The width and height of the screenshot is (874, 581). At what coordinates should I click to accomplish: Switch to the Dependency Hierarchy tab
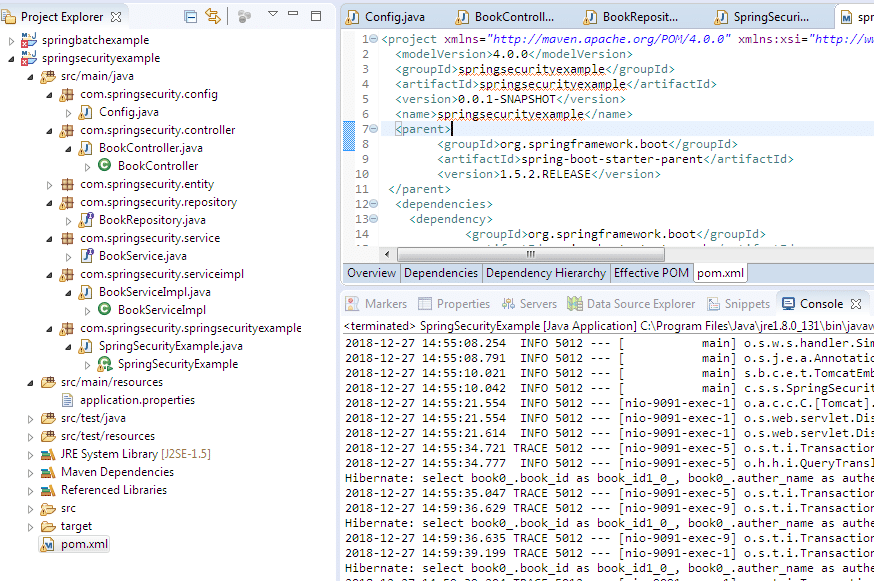[x=545, y=273]
